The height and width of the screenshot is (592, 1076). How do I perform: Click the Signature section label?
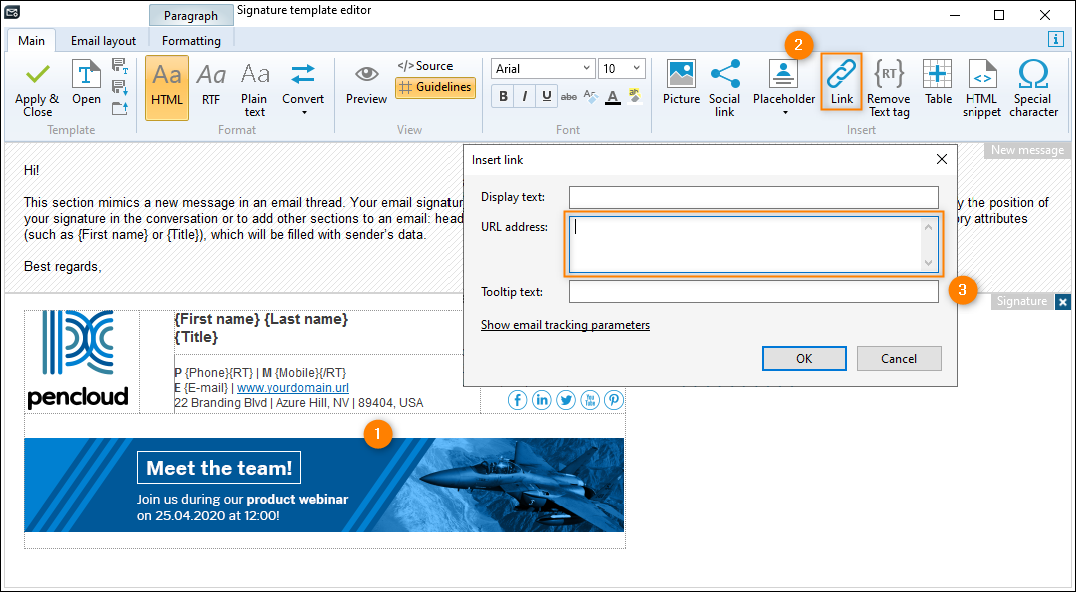pos(1022,301)
